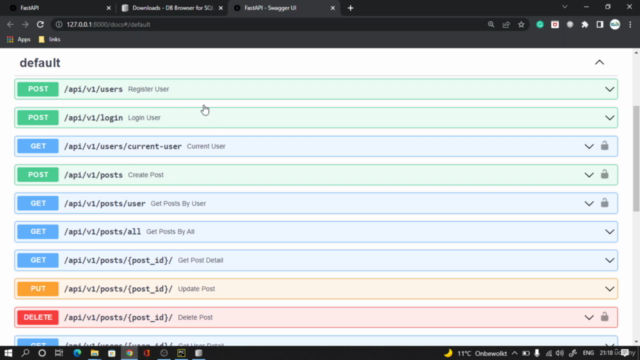The image size is (640, 360).
Task: Open PyCharm from the taskbar
Action: pos(181,353)
